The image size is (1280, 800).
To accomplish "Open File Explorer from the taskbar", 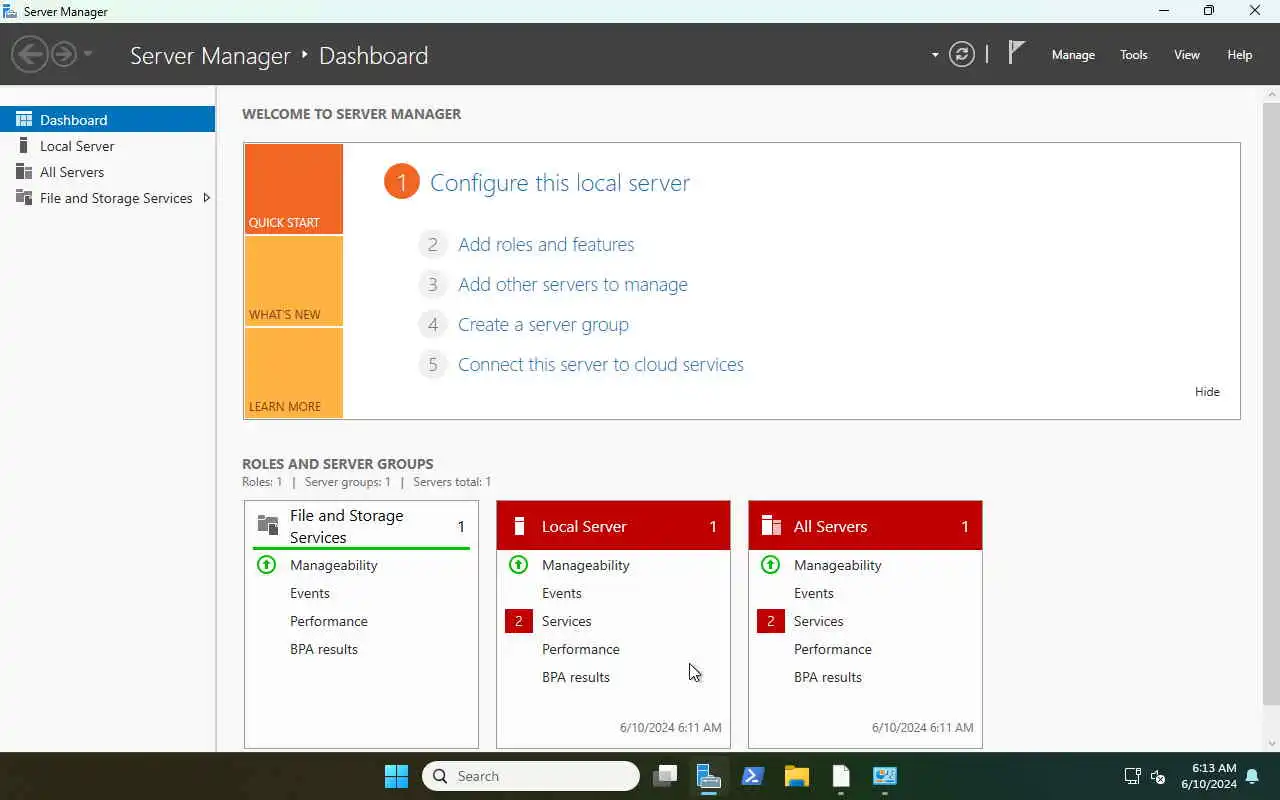I will coord(797,776).
